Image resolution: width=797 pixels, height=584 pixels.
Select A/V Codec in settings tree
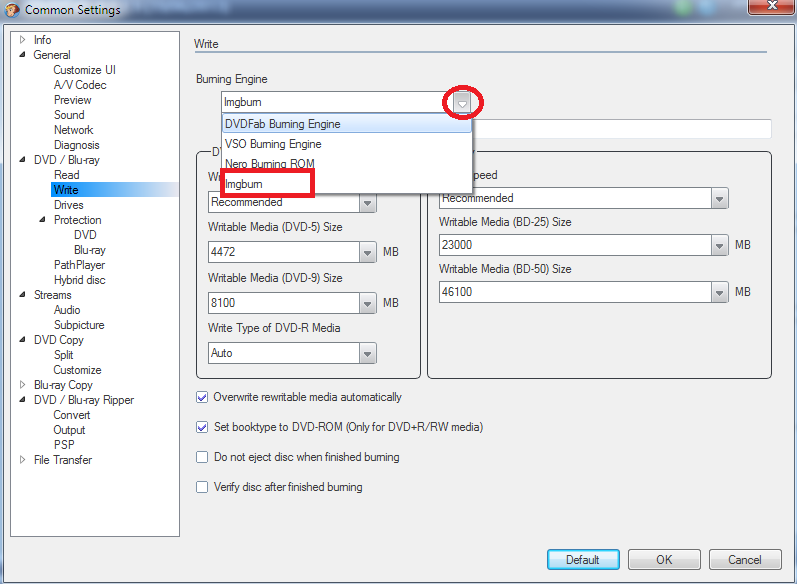click(80, 85)
